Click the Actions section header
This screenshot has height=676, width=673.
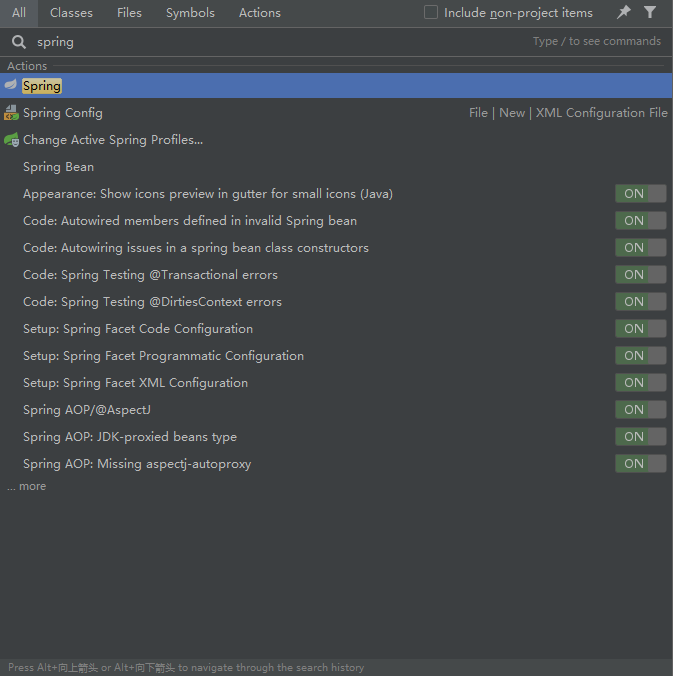[x=27, y=66]
